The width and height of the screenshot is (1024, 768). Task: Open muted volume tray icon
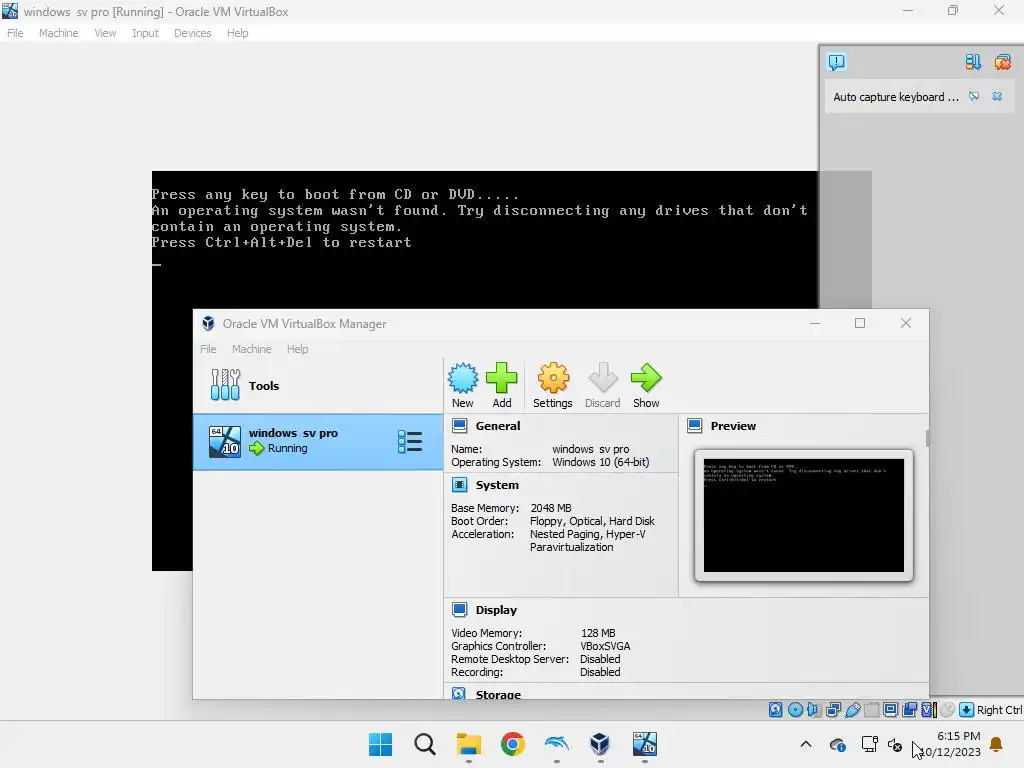pyautogui.click(x=895, y=744)
